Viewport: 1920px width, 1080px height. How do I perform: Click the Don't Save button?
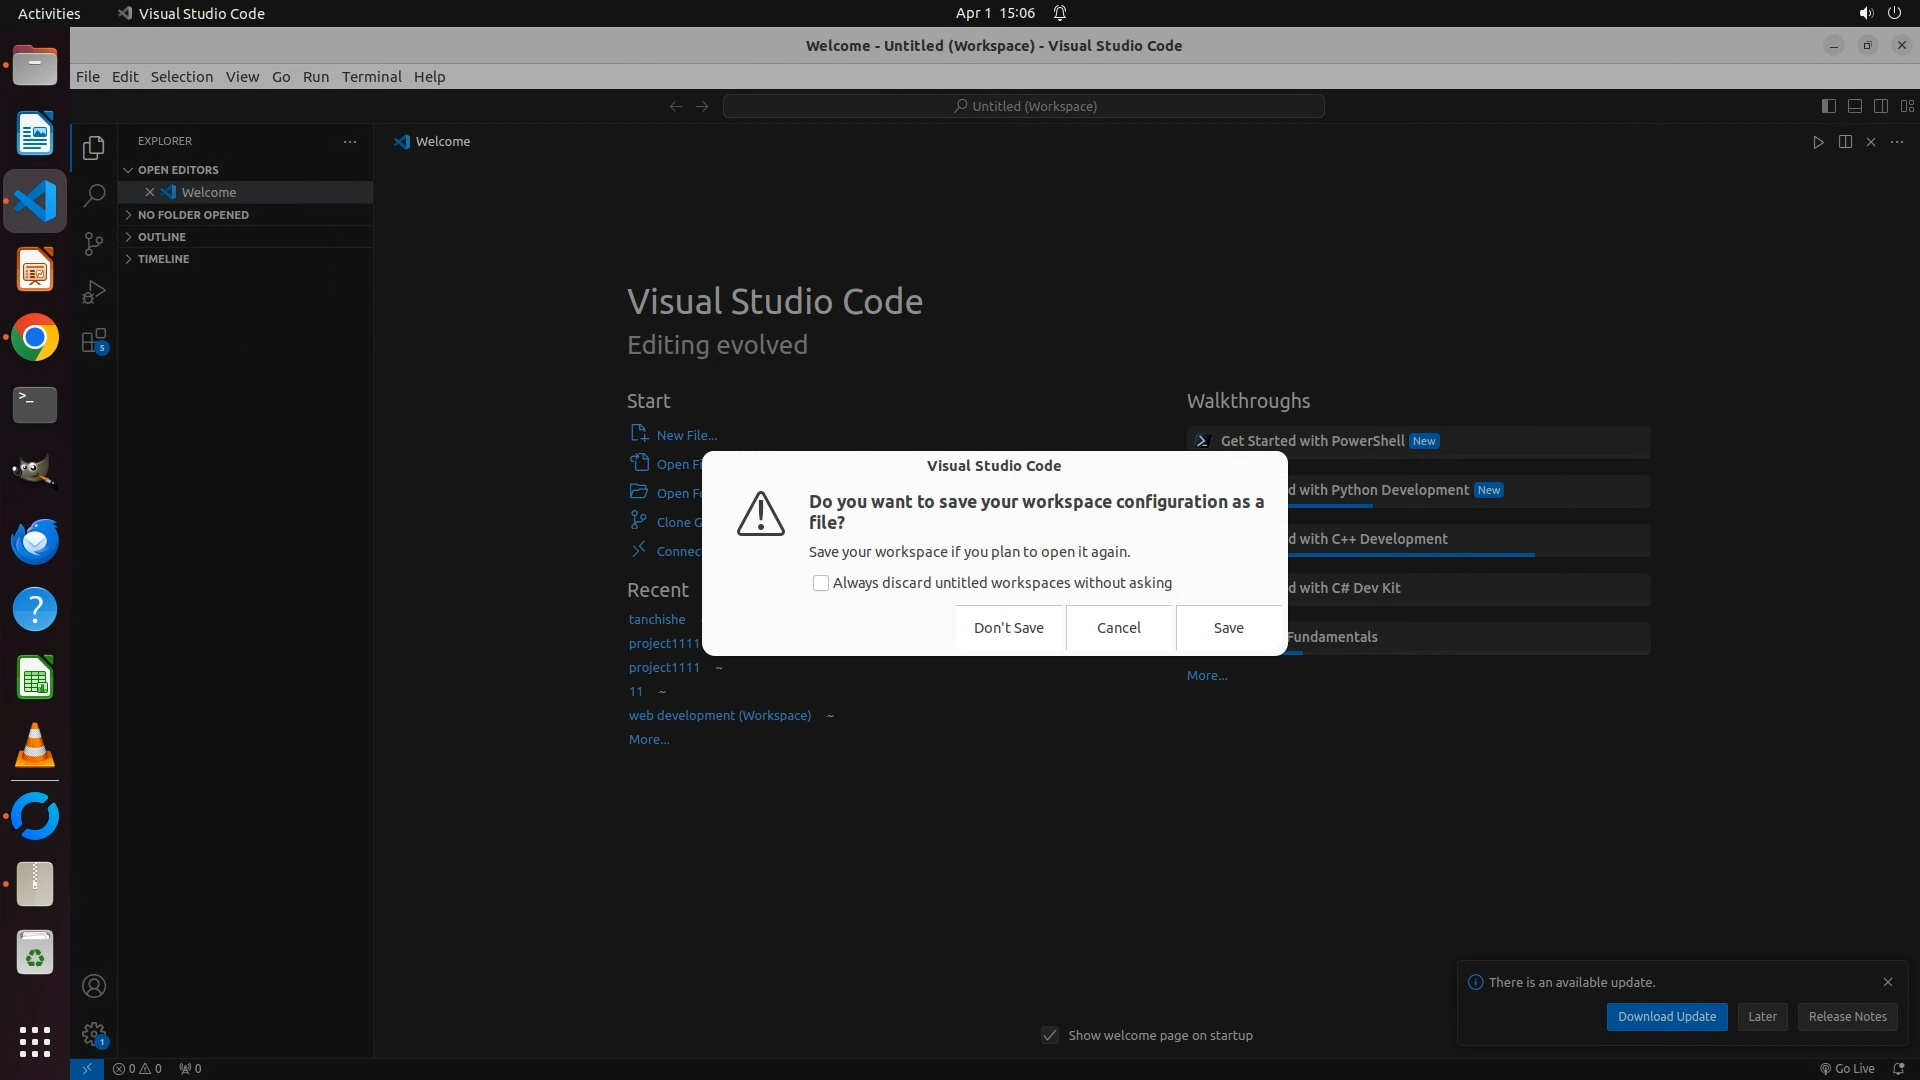point(1008,628)
